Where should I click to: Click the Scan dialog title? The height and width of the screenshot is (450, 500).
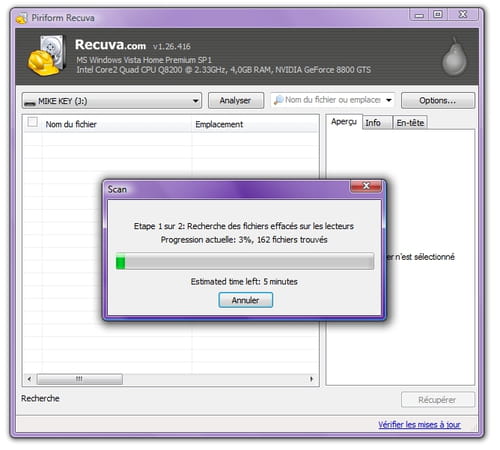click(117, 189)
